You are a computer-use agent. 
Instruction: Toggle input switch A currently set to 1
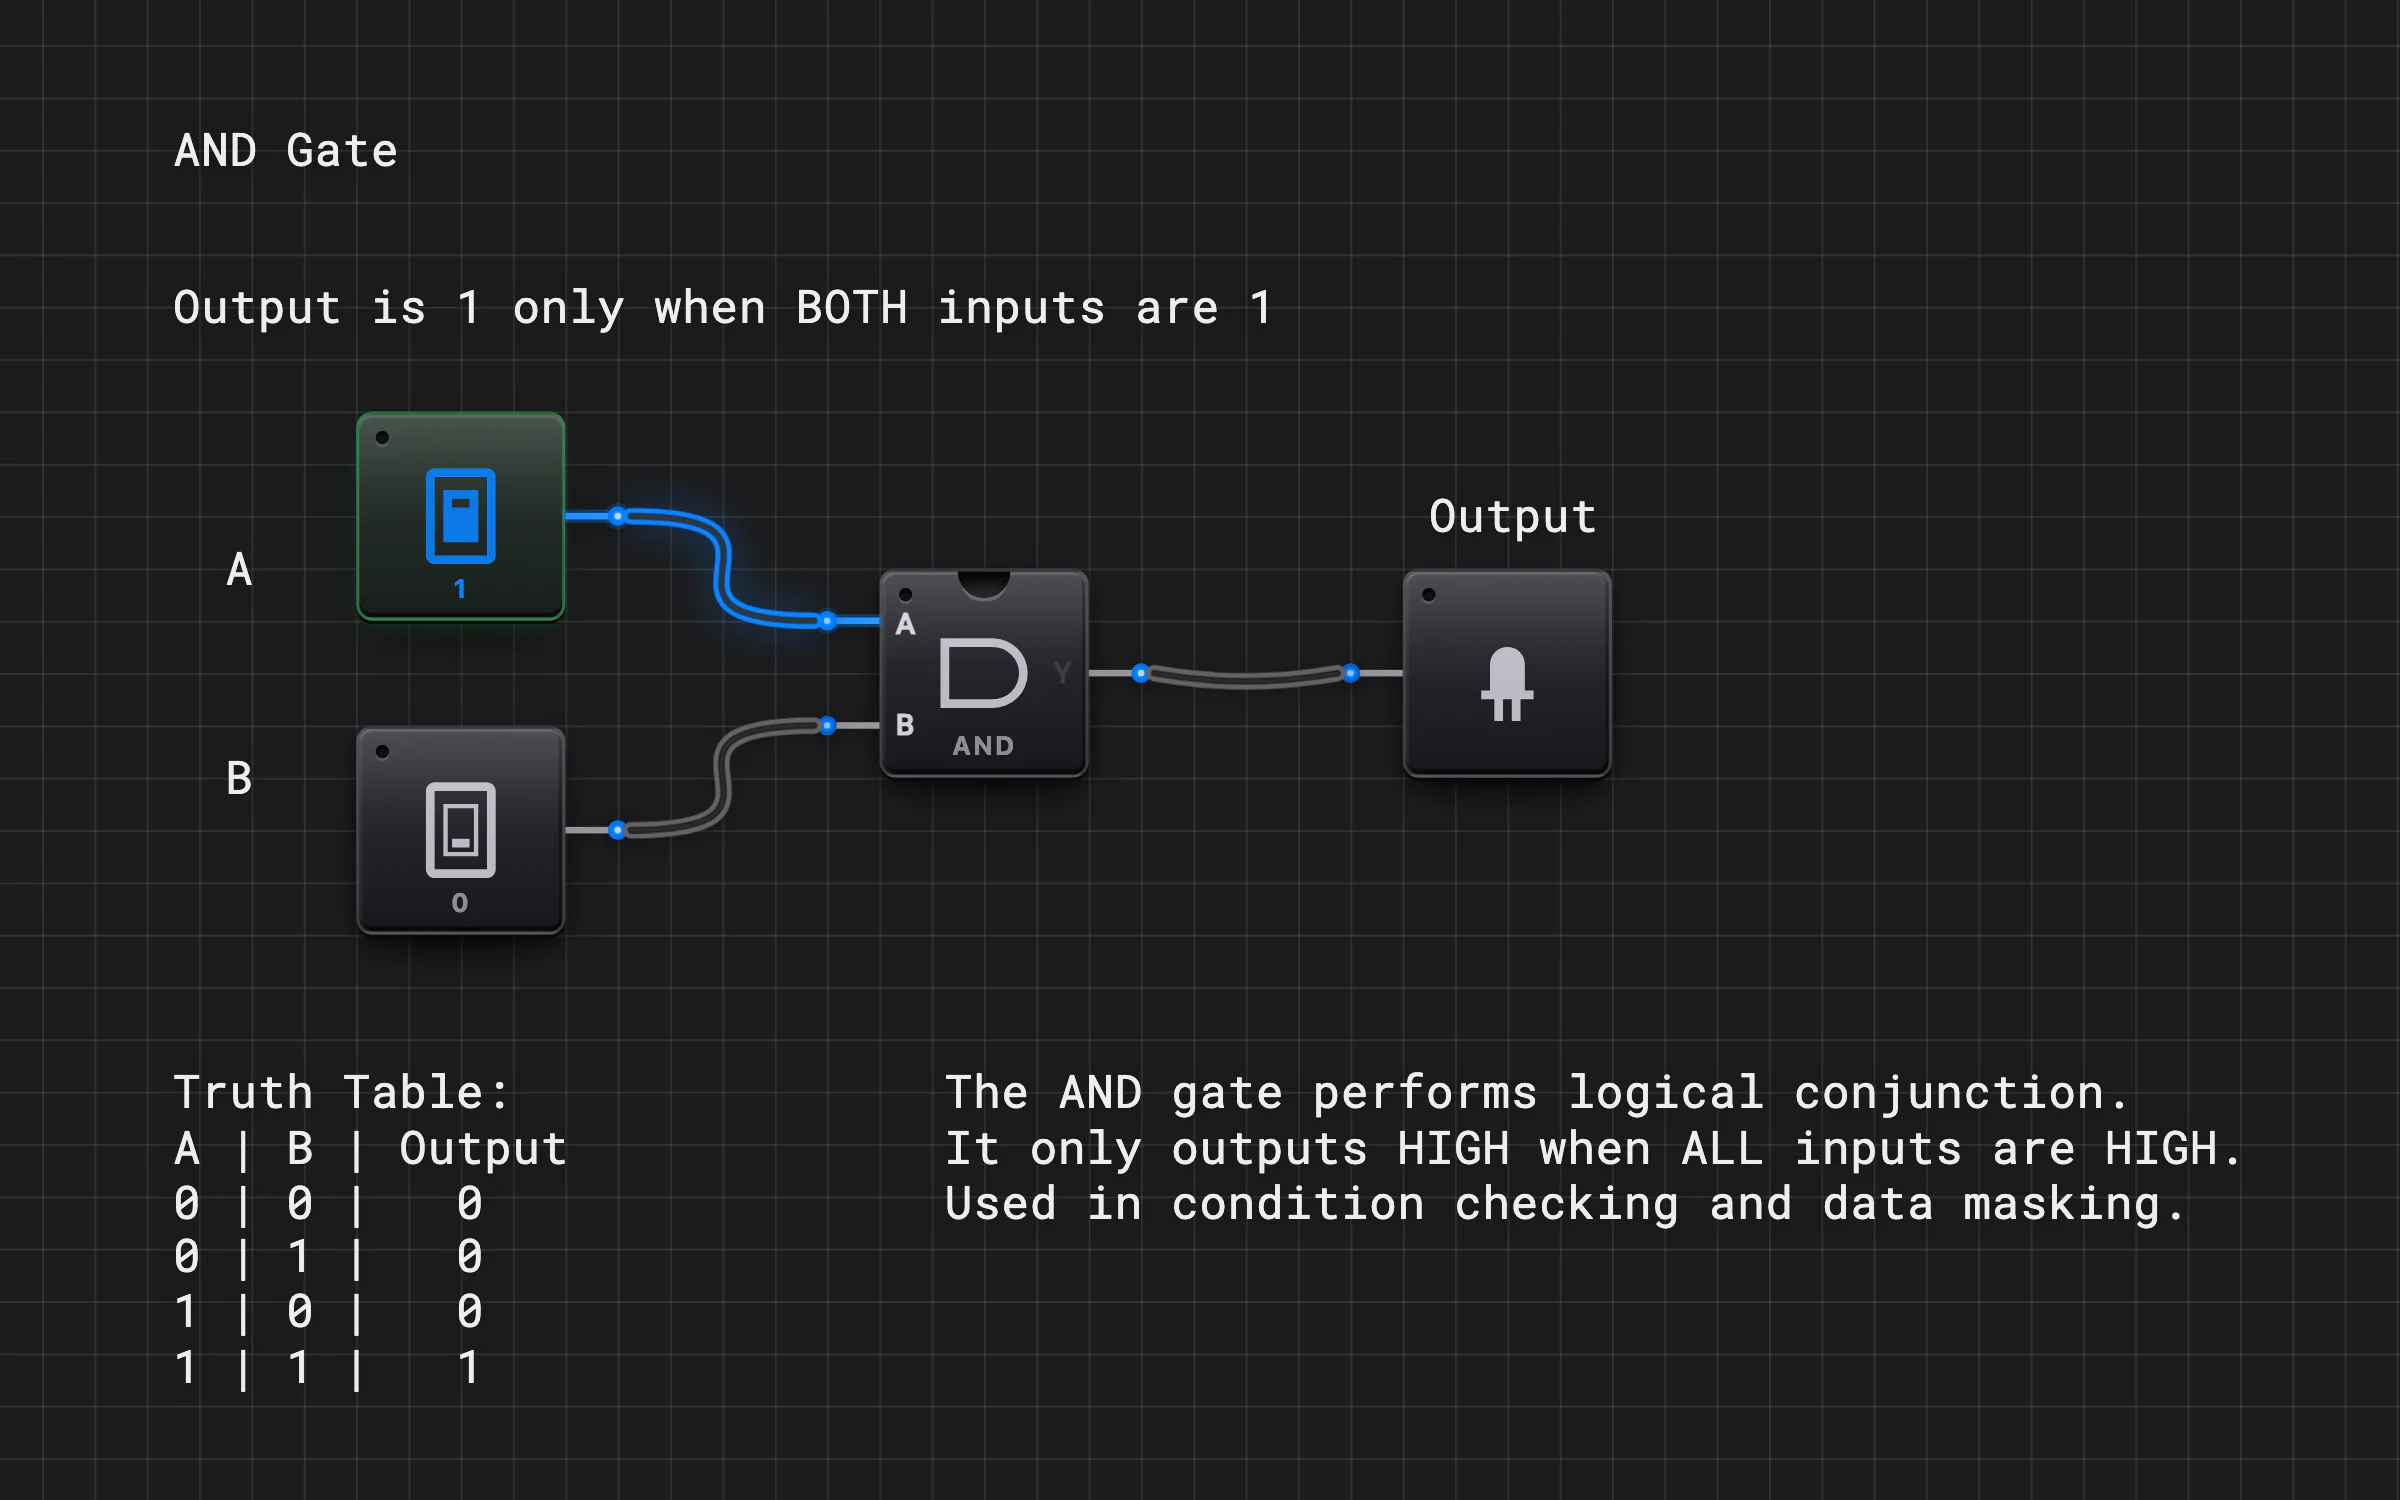coord(461,516)
